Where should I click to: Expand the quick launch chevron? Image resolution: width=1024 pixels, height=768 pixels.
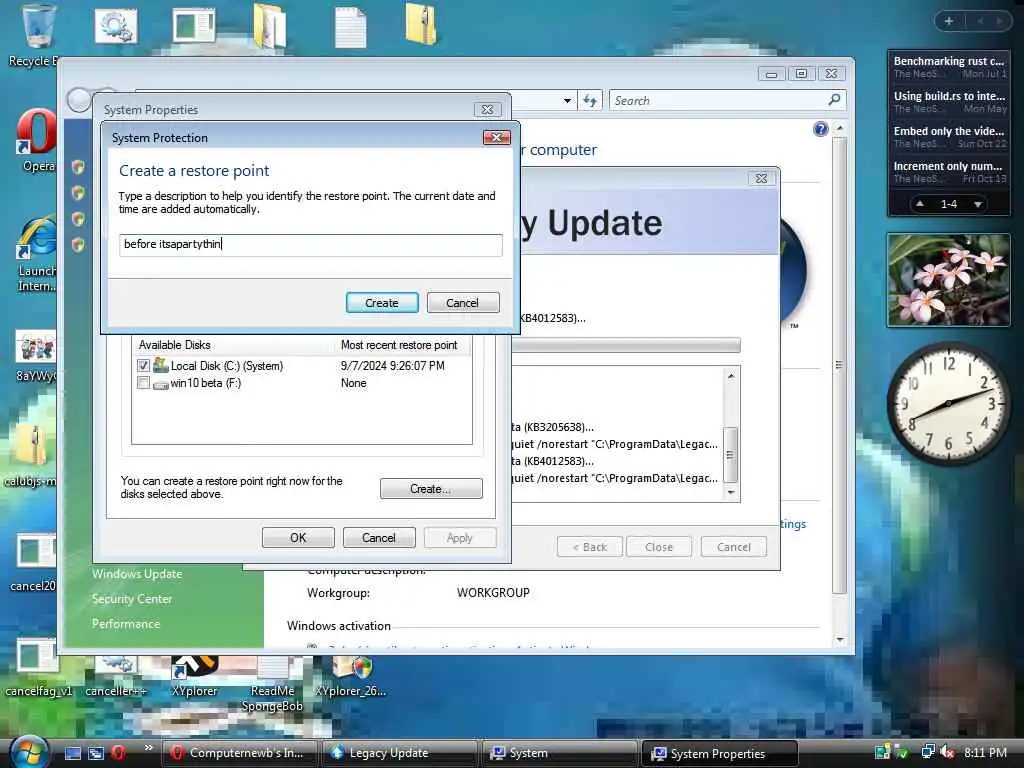148,748
